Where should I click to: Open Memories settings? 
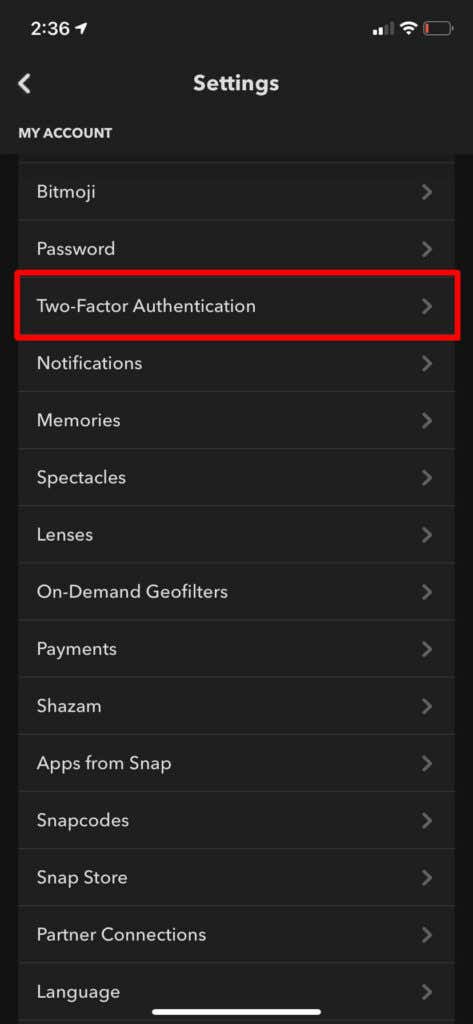(x=236, y=420)
